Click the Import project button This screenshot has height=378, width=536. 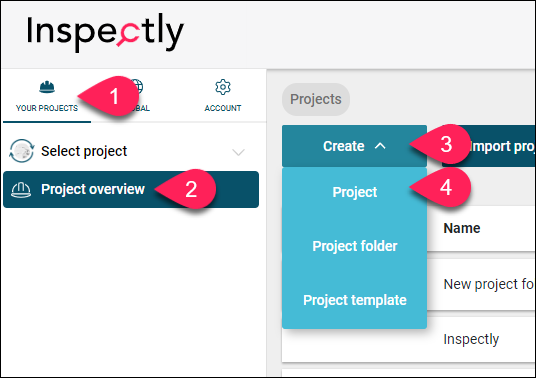[x=489, y=146]
